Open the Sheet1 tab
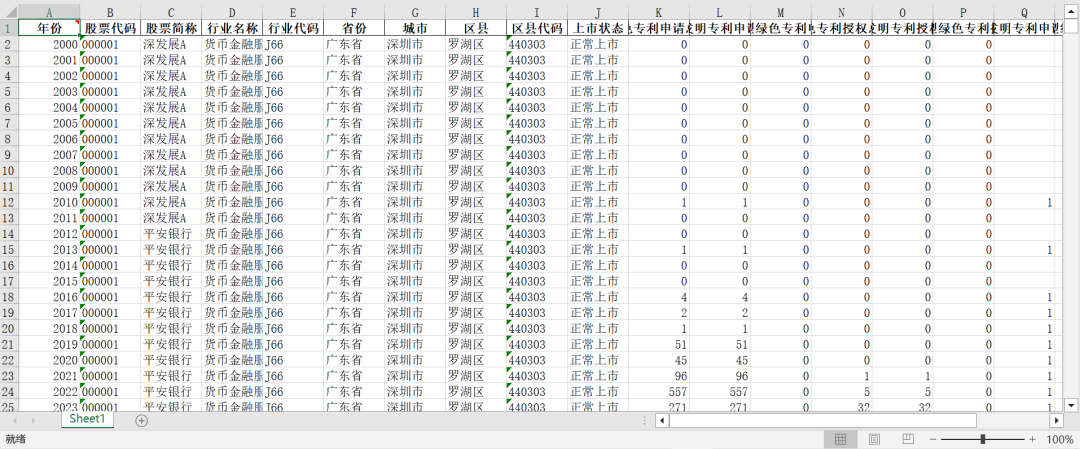 click(x=87, y=419)
